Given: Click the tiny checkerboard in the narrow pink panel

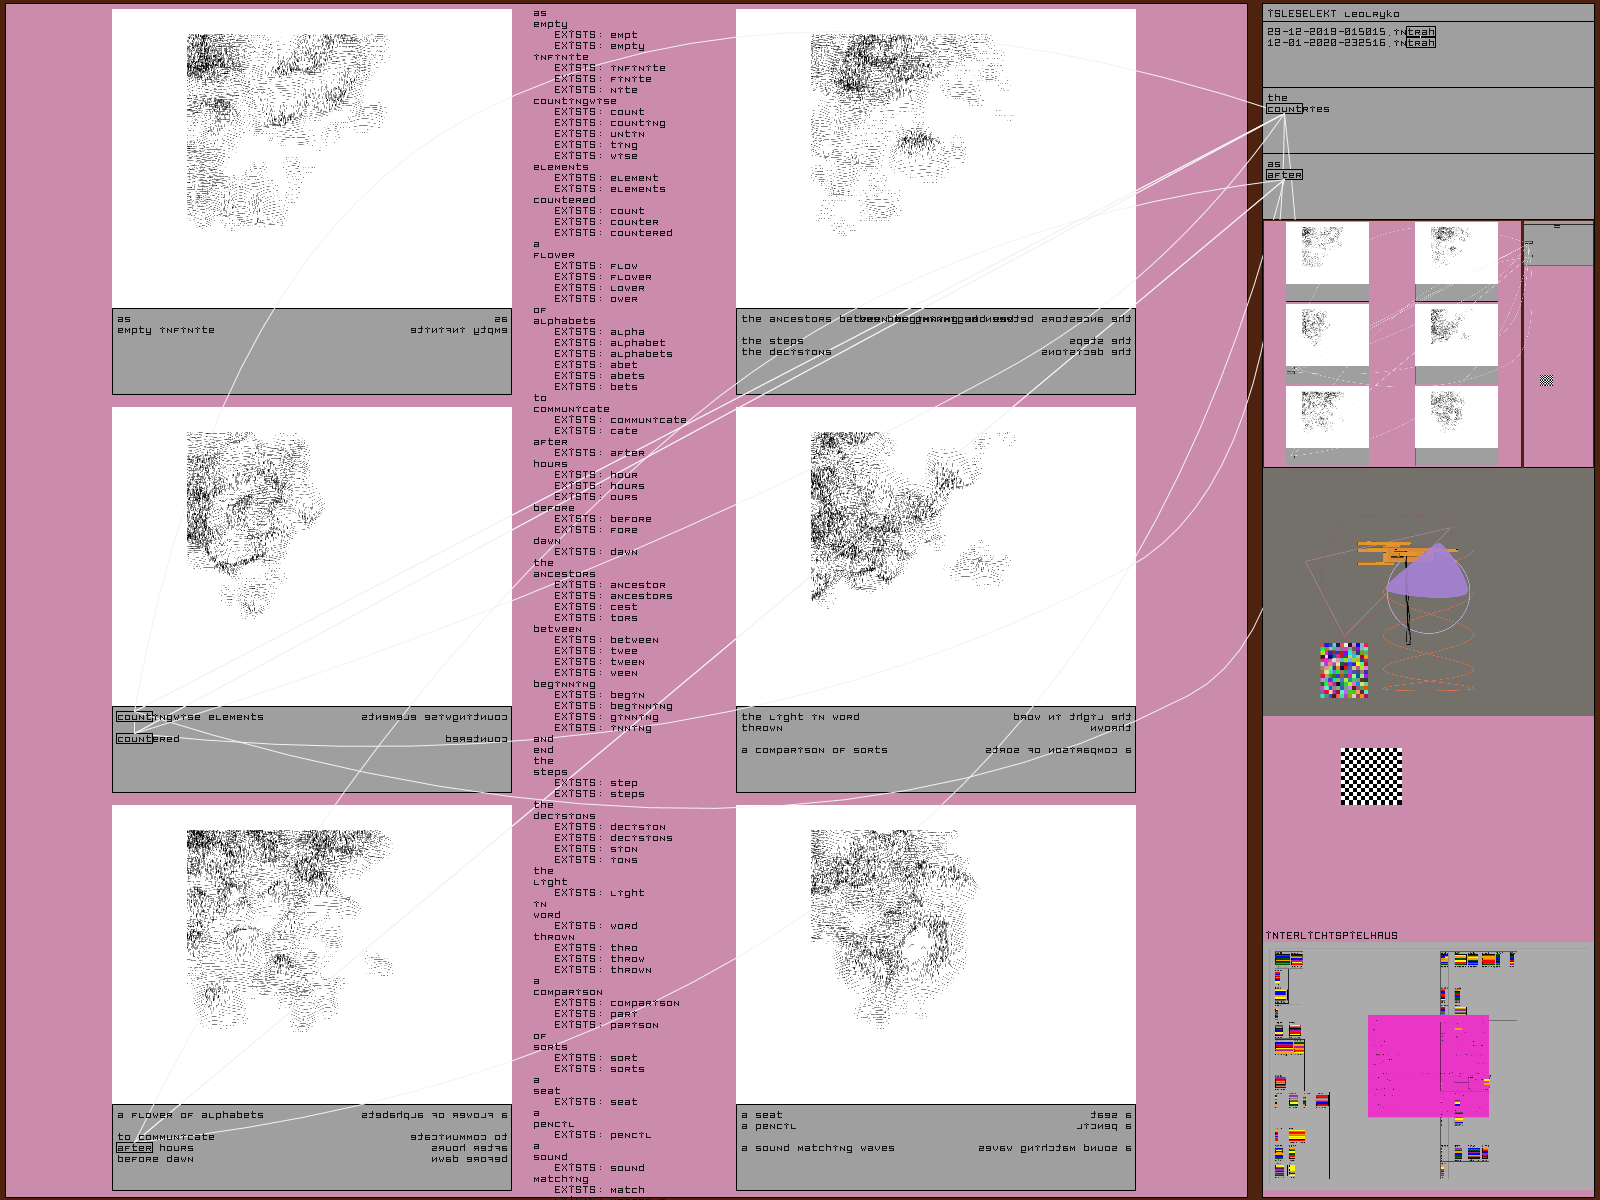Looking at the screenshot, I should (1547, 381).
